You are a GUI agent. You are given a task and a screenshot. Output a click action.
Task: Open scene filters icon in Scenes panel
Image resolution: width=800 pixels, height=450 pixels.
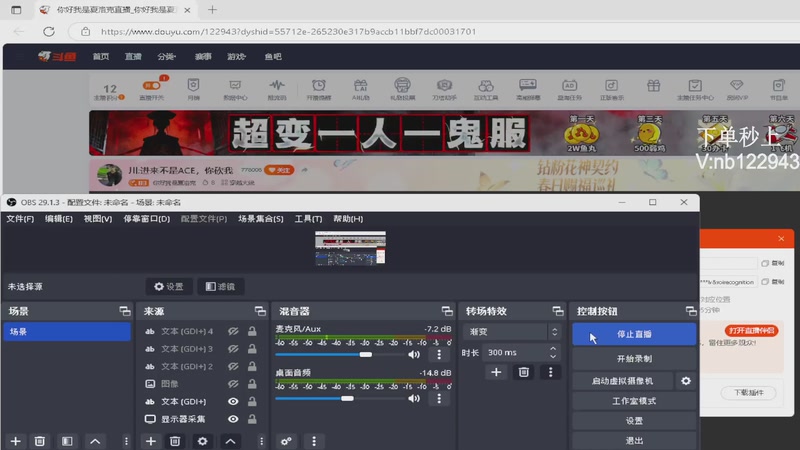67,441
